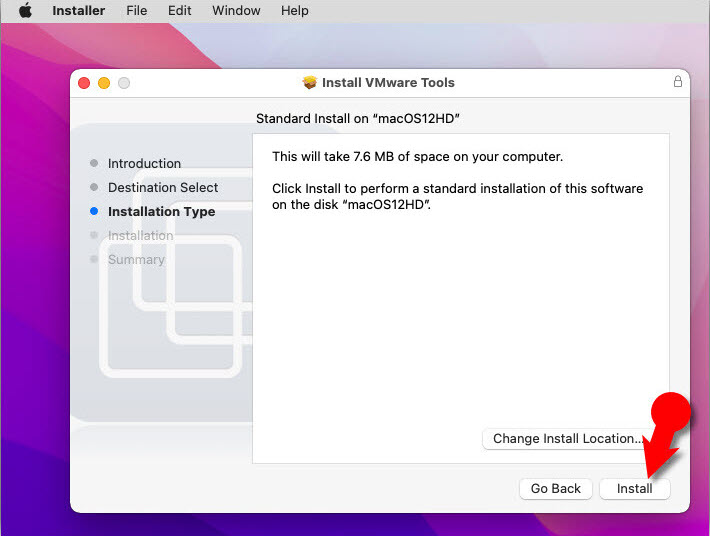Image resolution: width=710 pixels, height=536 pixels.
Task: Click the blue bullet beside Installation Type
Action: point(94,212)
